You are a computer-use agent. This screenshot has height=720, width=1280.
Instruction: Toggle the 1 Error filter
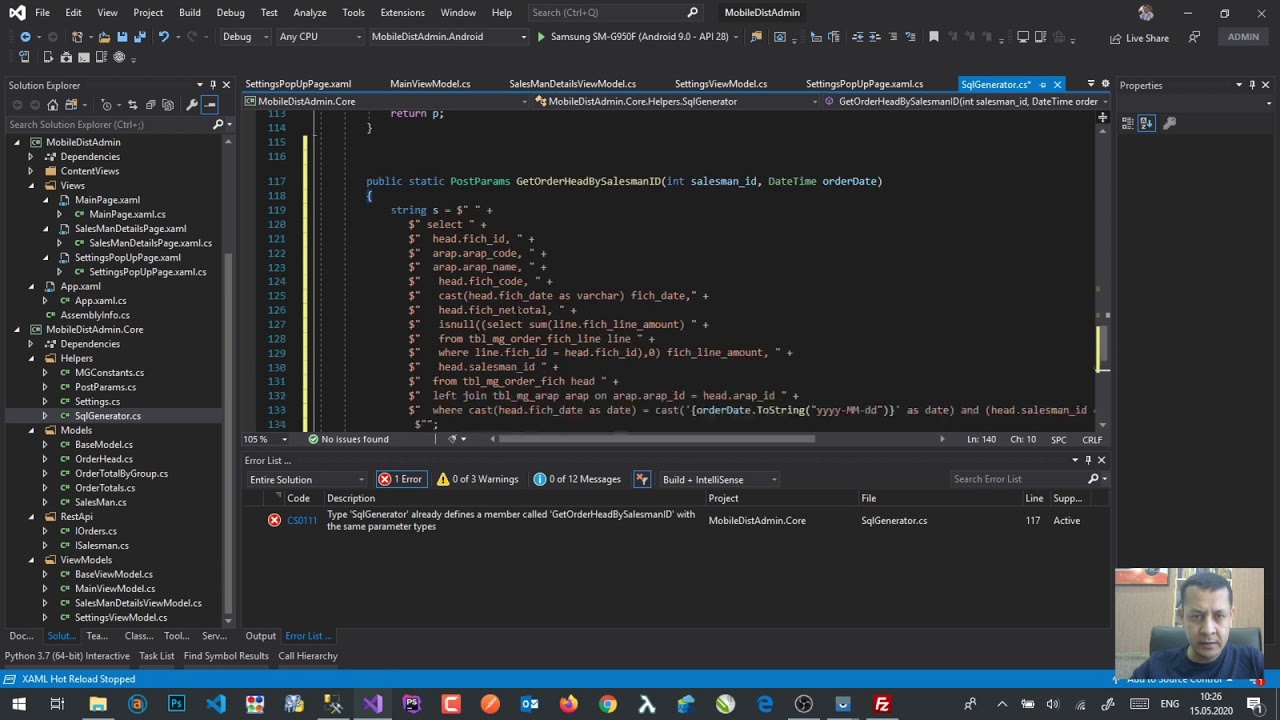[401, 479]
